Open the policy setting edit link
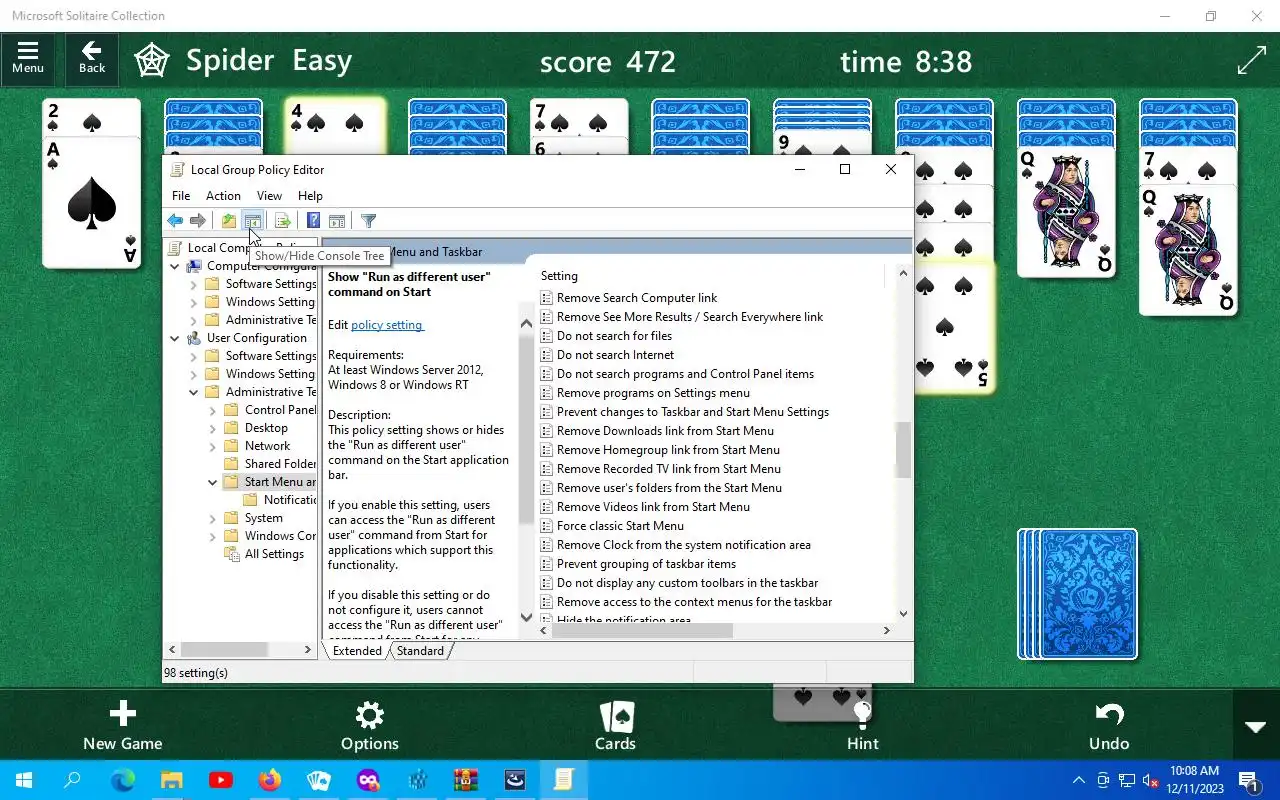Viewport: 1280px width, 800px height. pos(387,325)
